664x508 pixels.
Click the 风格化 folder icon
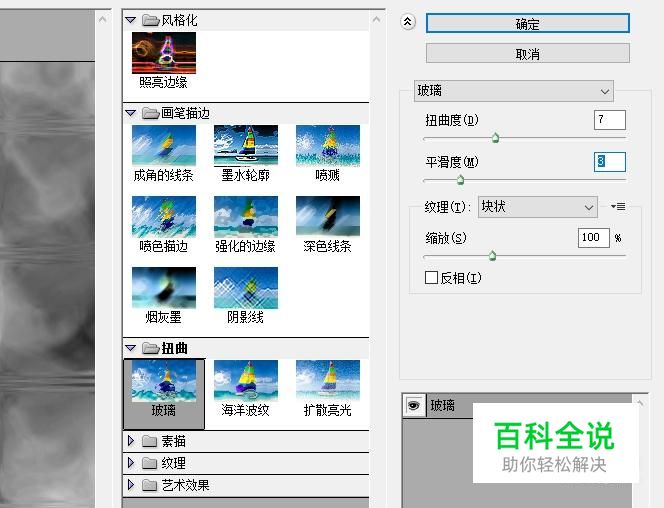(150, 20)
